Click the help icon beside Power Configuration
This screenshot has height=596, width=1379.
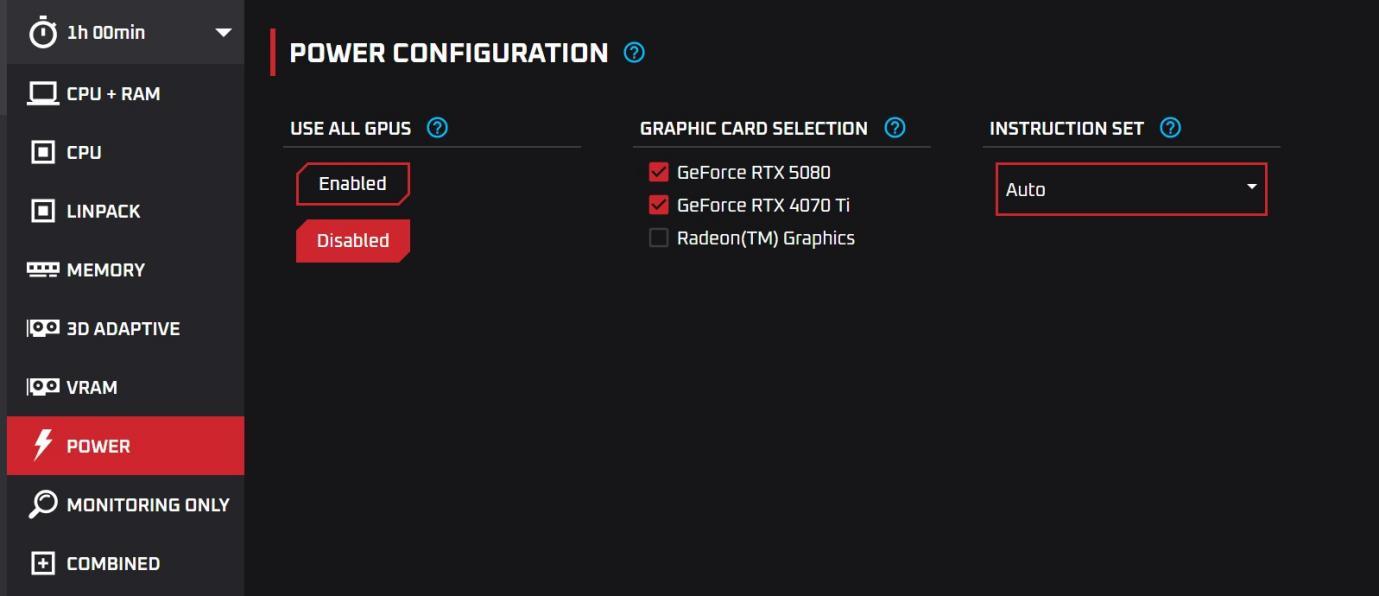(x=634, y=53)
